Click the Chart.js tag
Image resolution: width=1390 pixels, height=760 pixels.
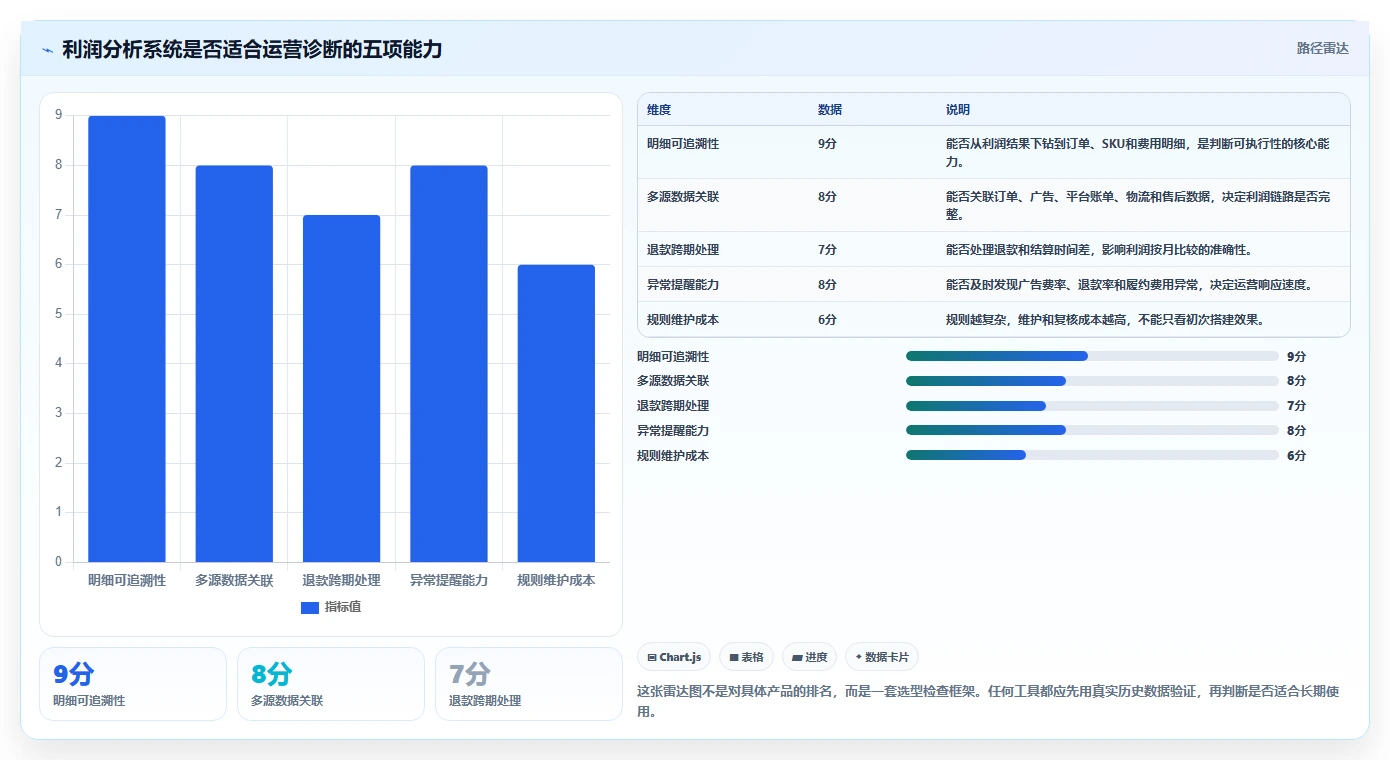click(674, 657)
